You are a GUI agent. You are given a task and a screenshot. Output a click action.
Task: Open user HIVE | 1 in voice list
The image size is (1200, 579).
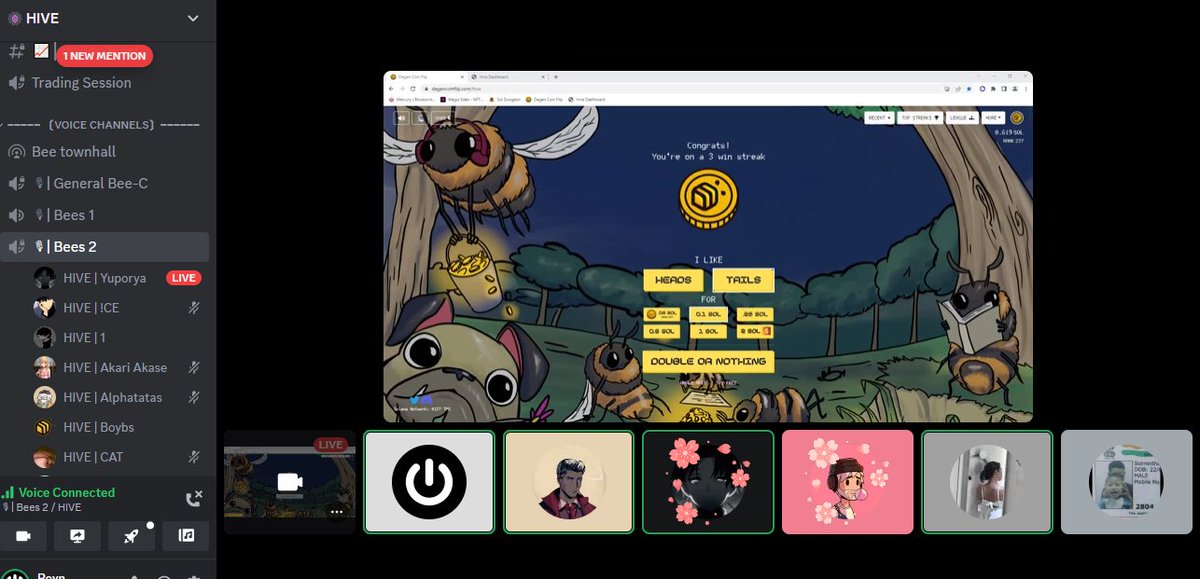84,338
